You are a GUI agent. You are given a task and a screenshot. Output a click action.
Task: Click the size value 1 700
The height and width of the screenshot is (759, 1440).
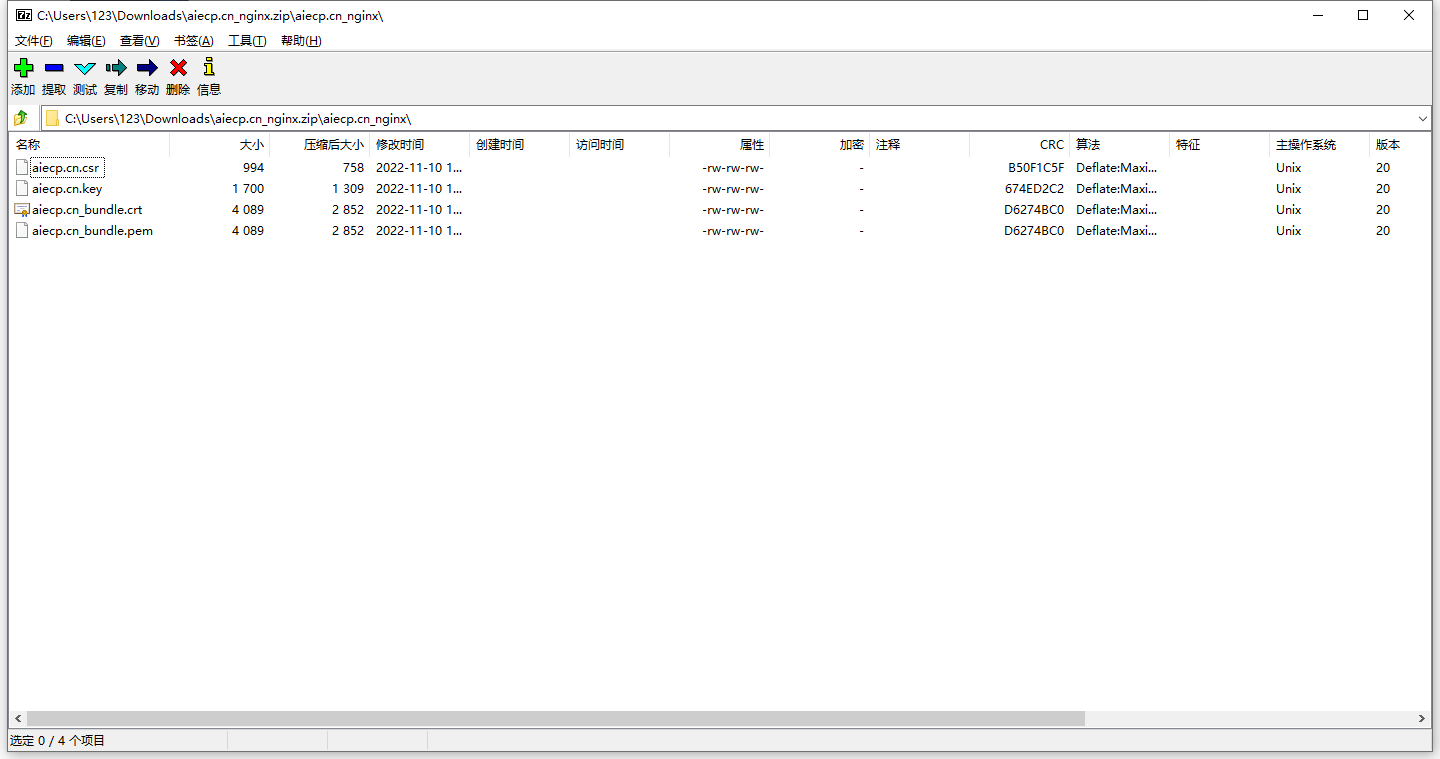248,189
